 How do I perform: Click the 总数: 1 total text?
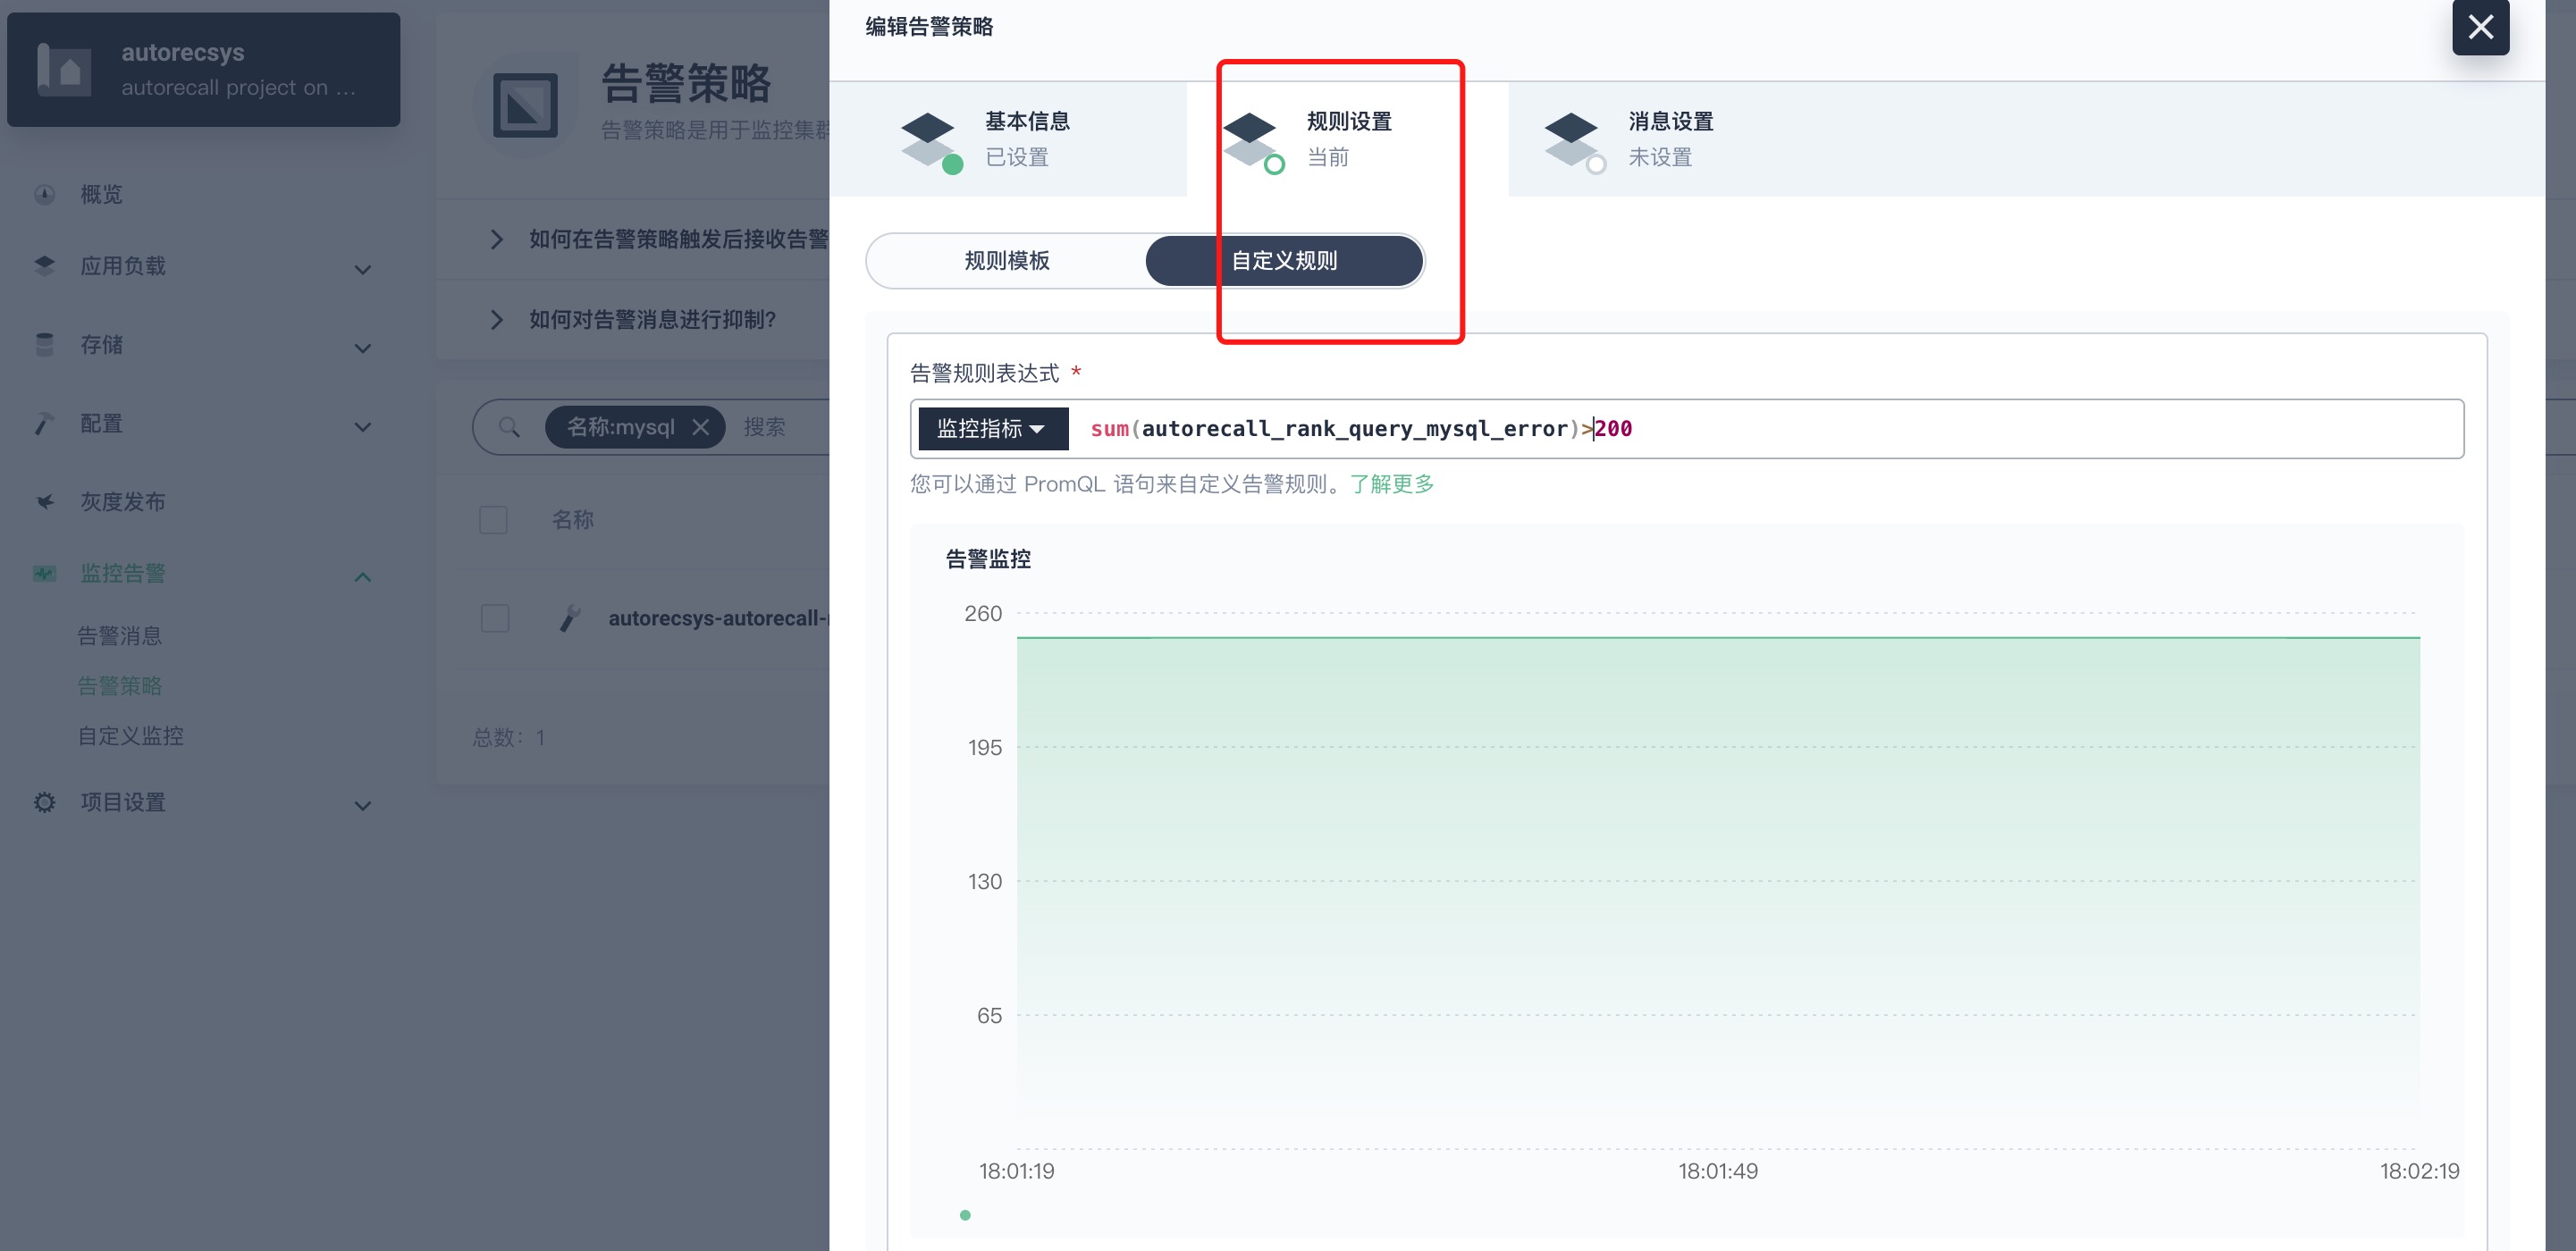point(509,738)
